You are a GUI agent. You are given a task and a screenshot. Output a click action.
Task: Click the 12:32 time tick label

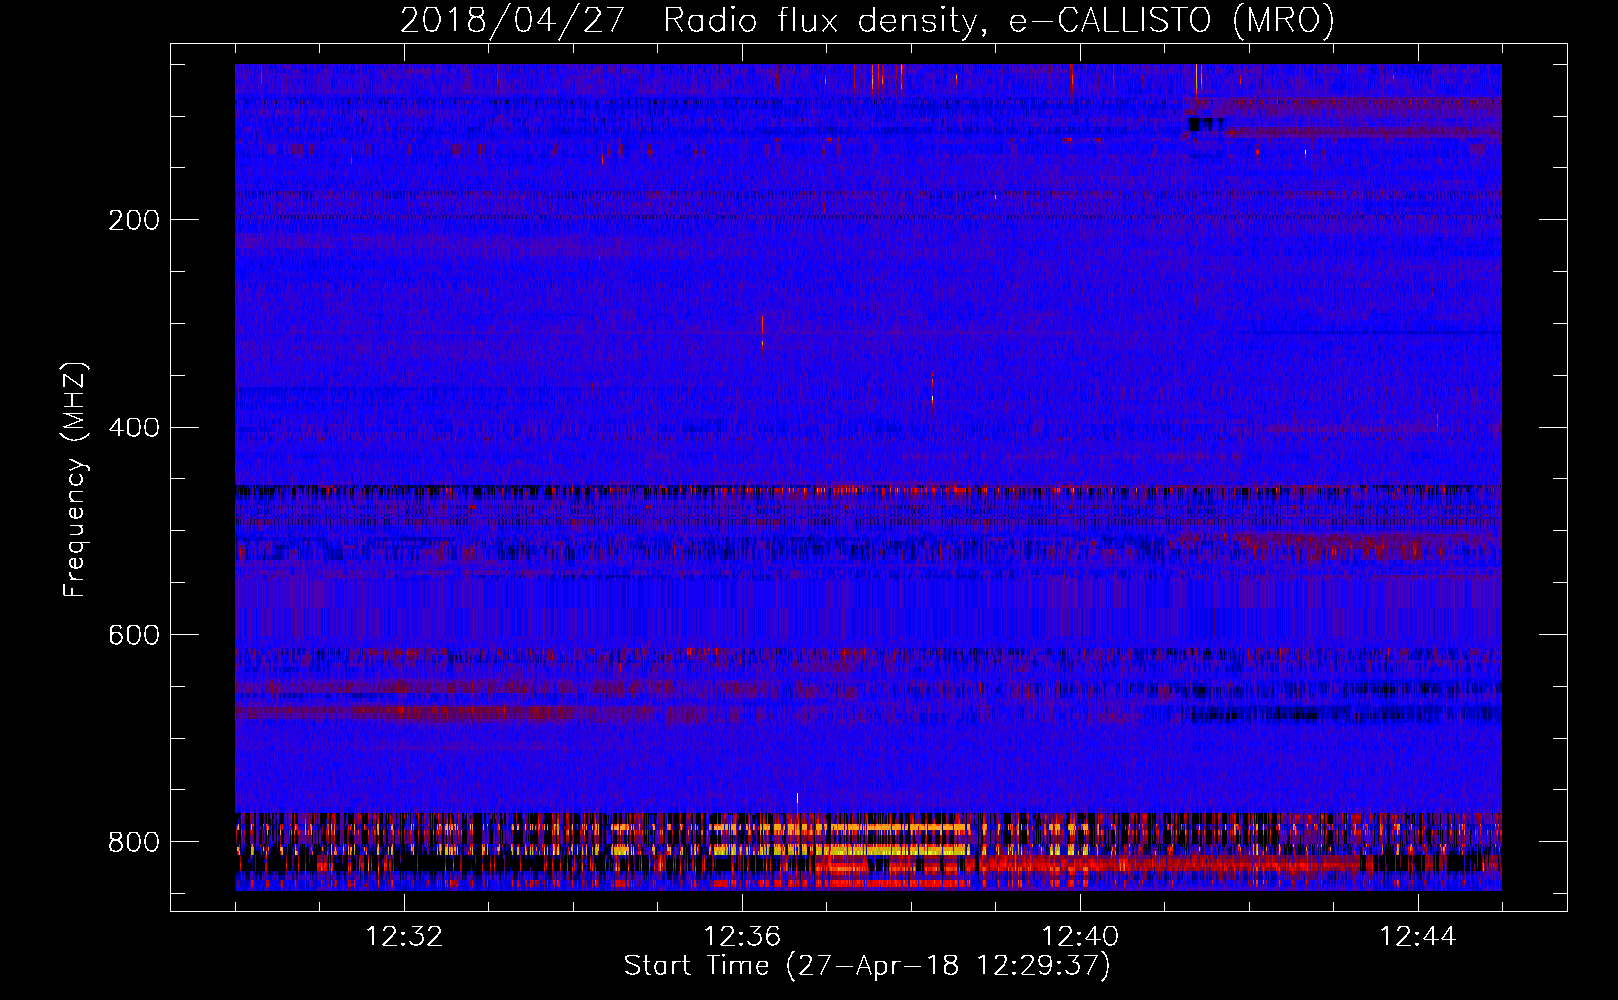(404, 937)
